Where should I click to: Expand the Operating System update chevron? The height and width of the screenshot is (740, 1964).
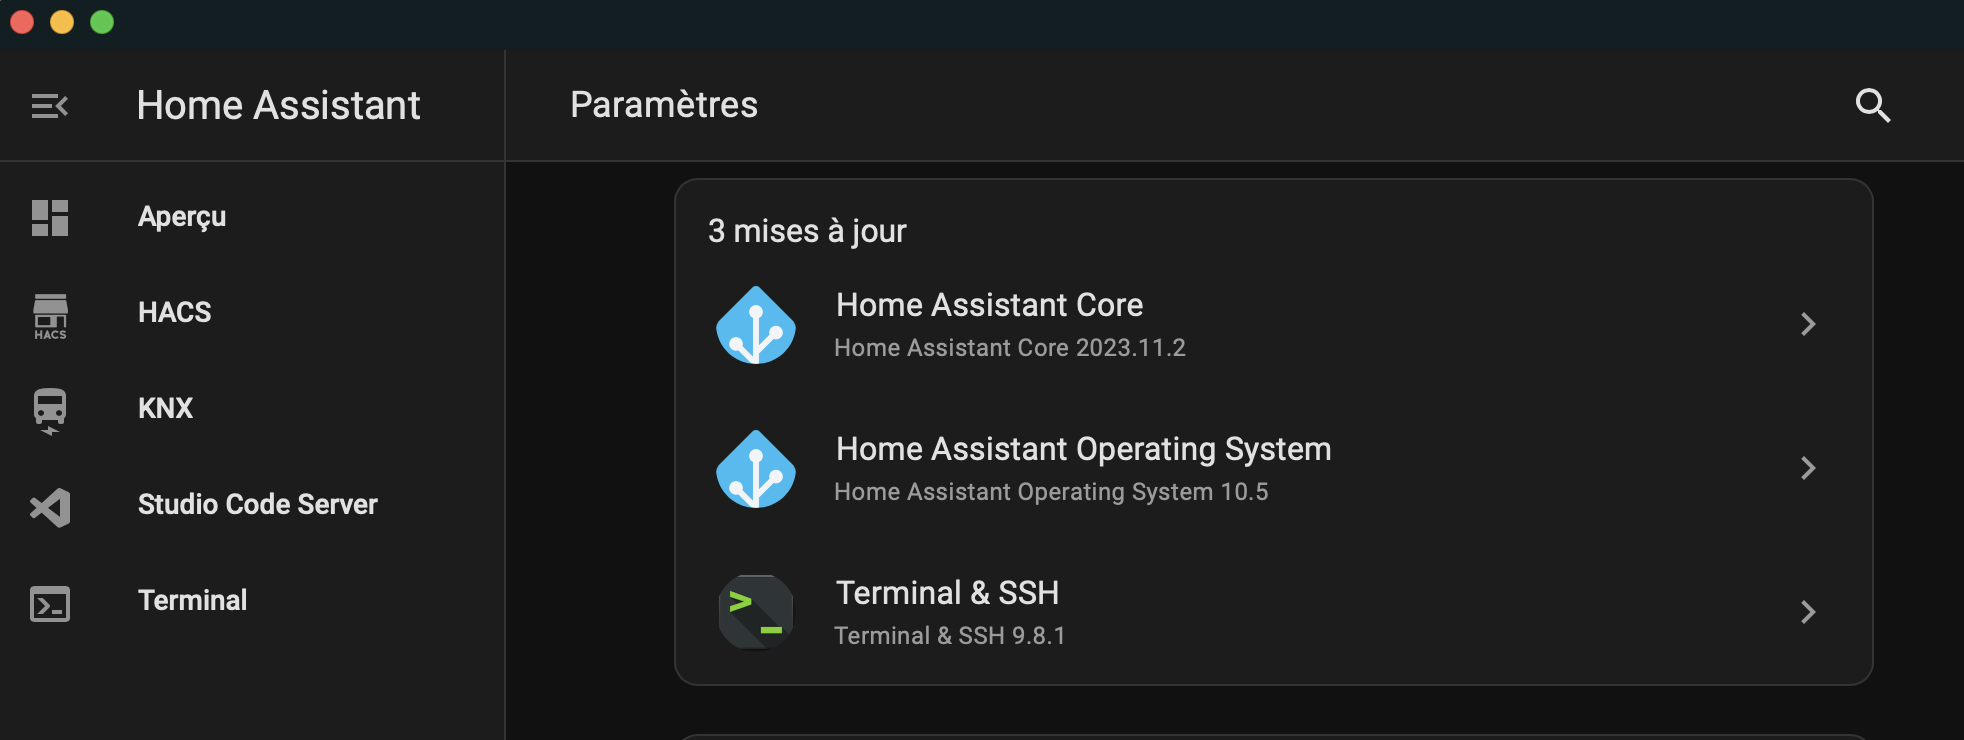(x=1808, y=468)
